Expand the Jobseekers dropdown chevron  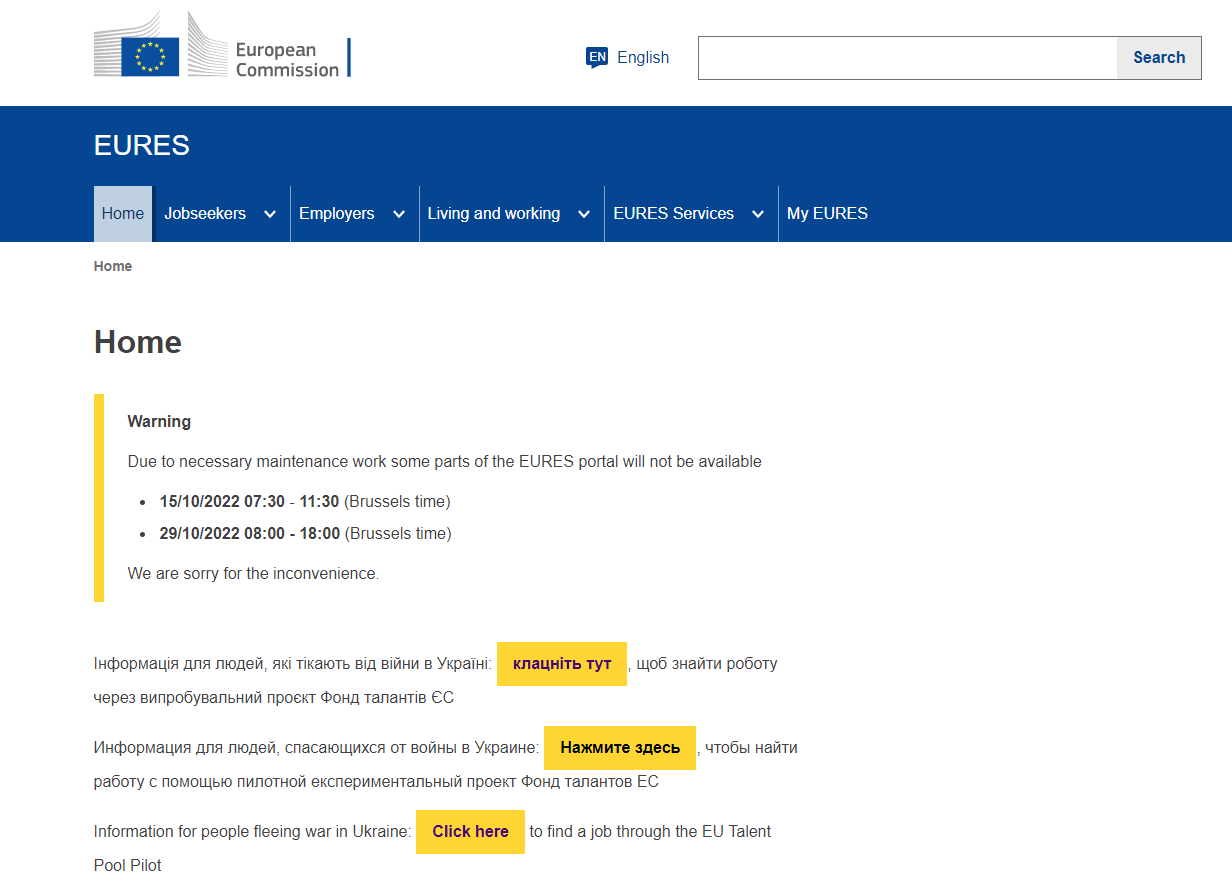point(270,214)
